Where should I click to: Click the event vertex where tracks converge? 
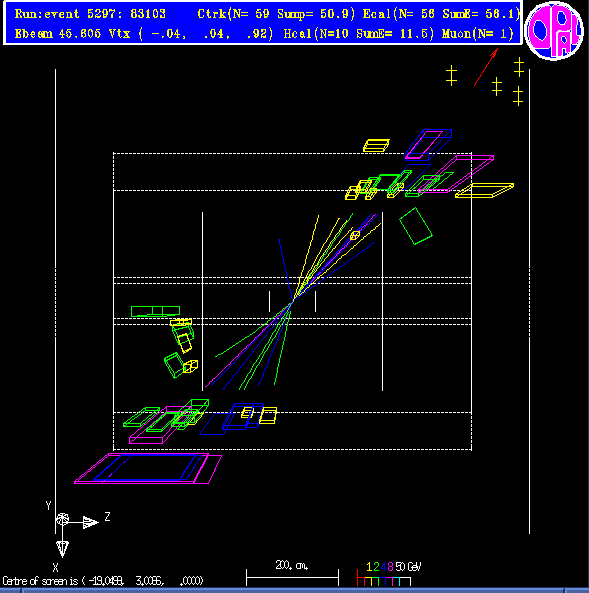click(x=292, y=302)
